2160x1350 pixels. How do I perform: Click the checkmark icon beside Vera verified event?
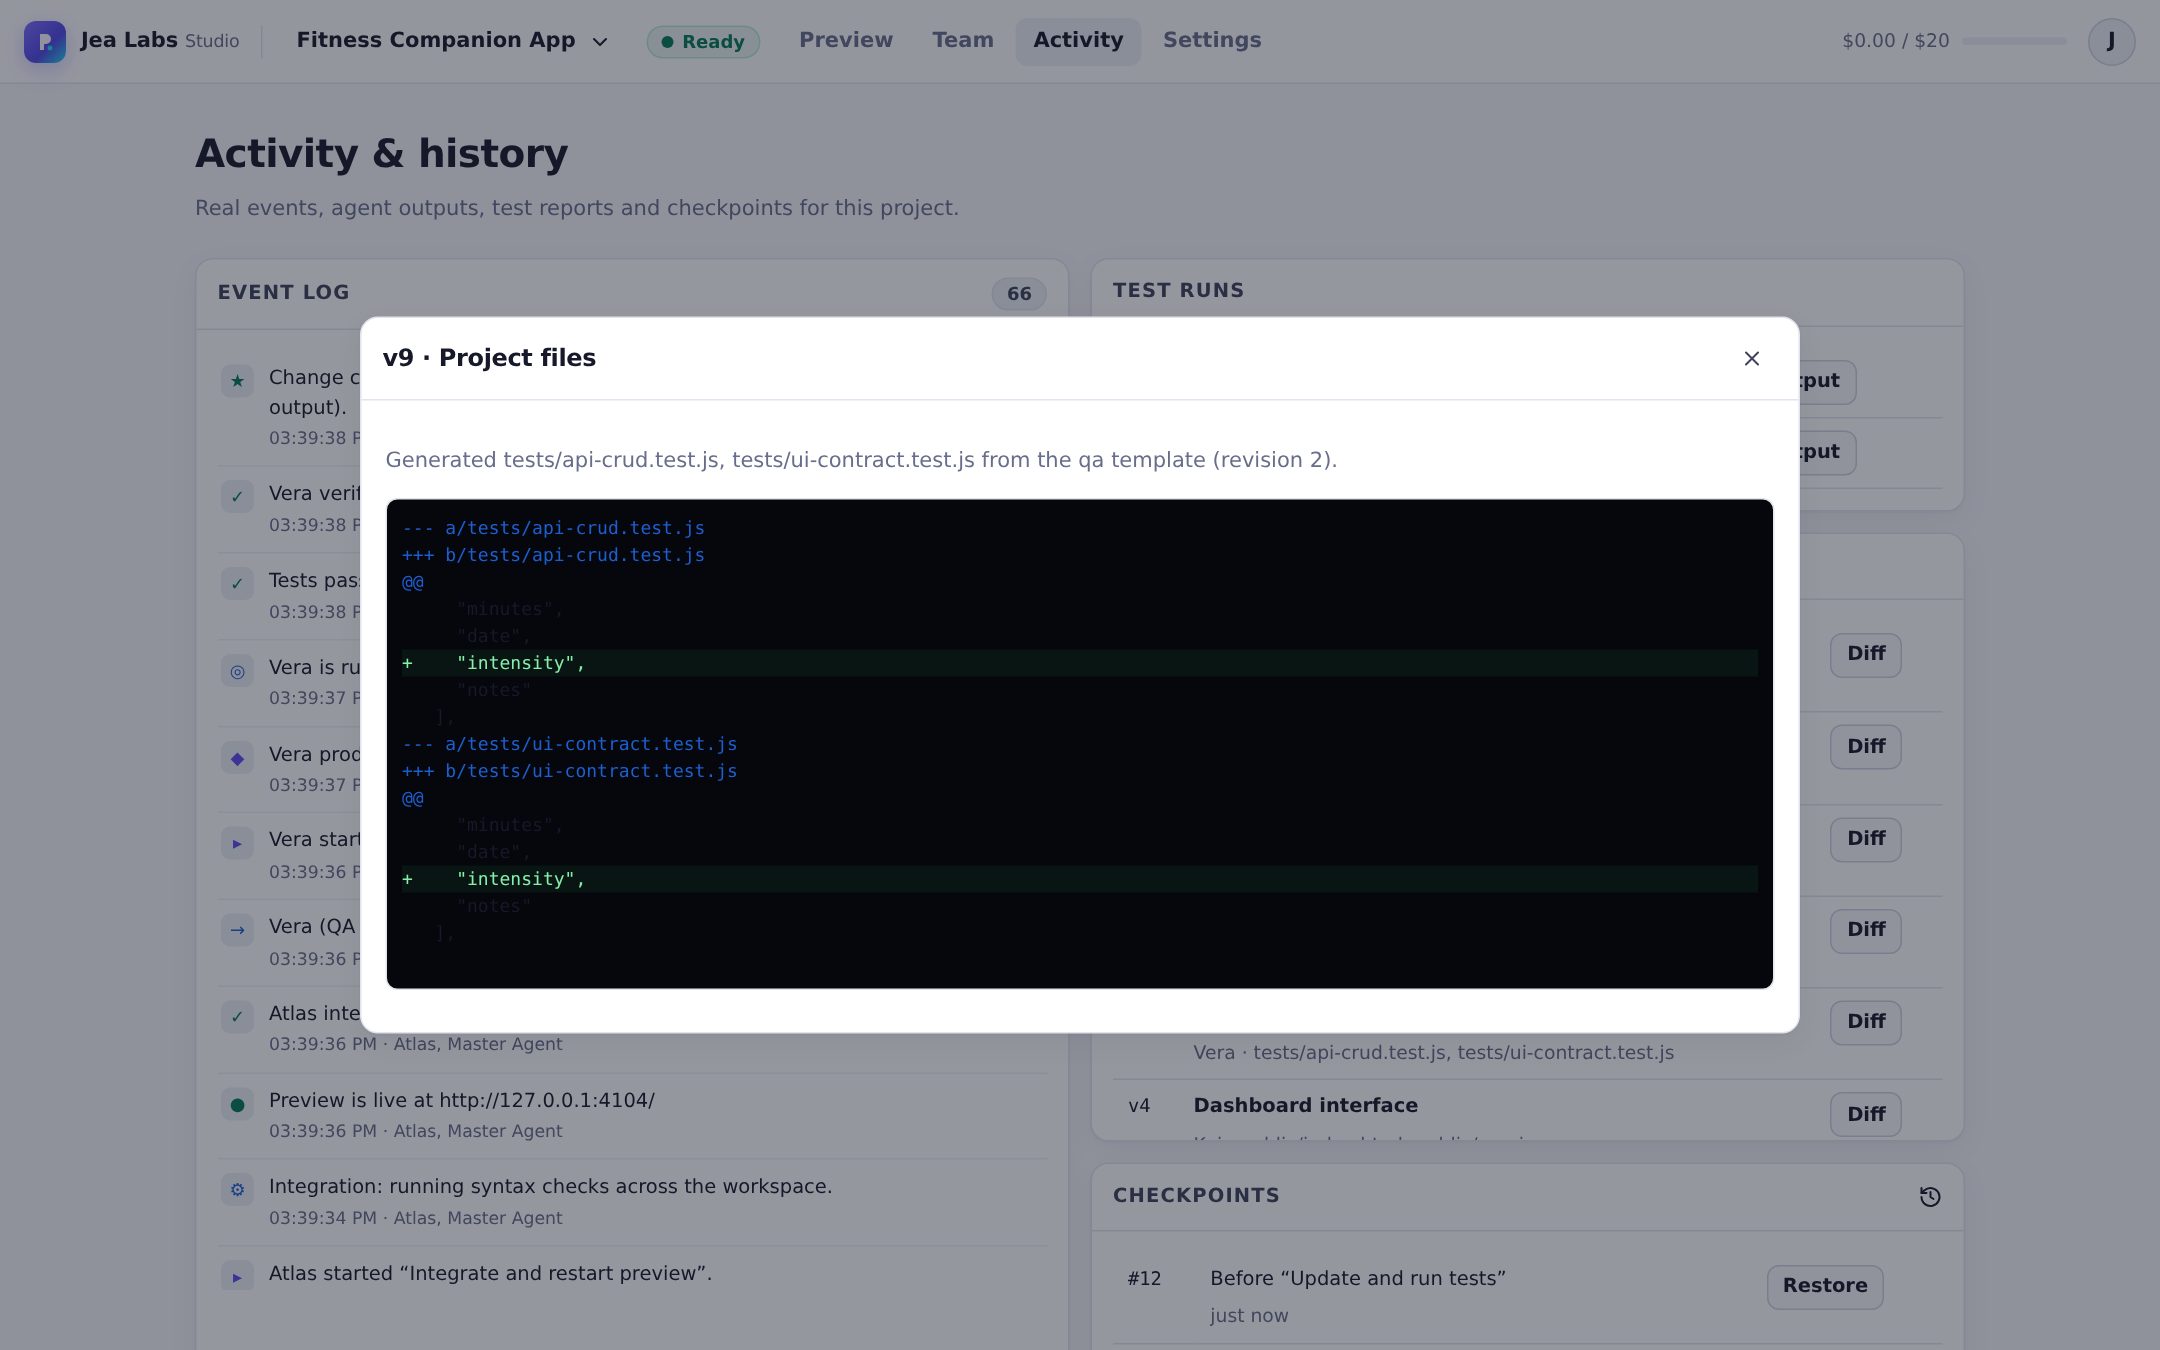[237, 496]
